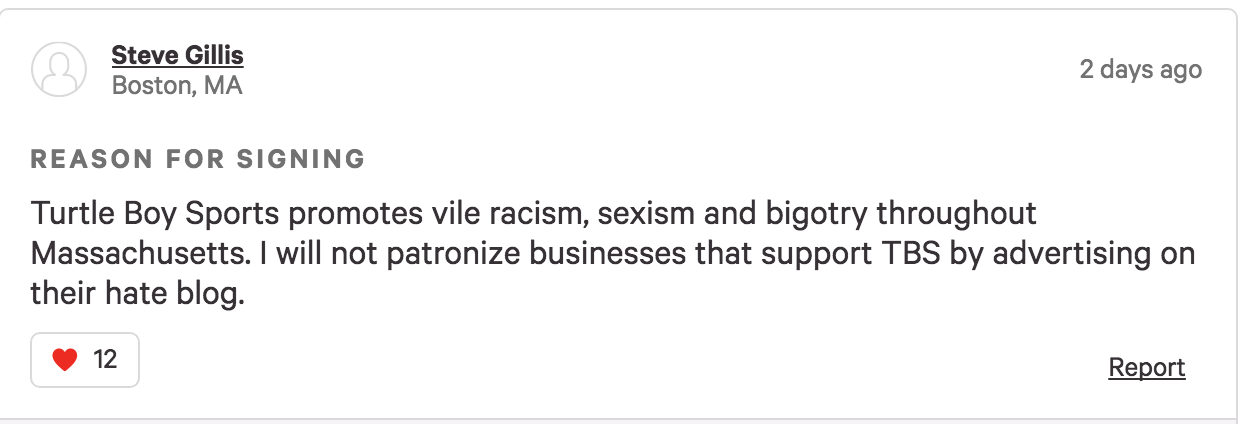
Task: Report this comment
Action: (1146, 368)
